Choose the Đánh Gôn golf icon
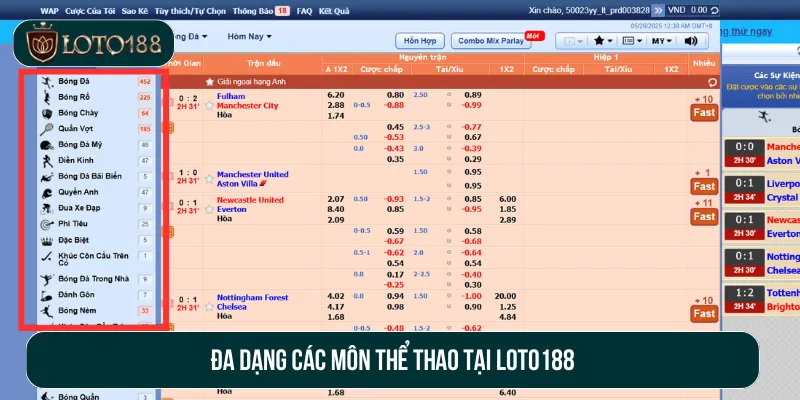This screenshot has height=400, width=800. tap(47, 295)
